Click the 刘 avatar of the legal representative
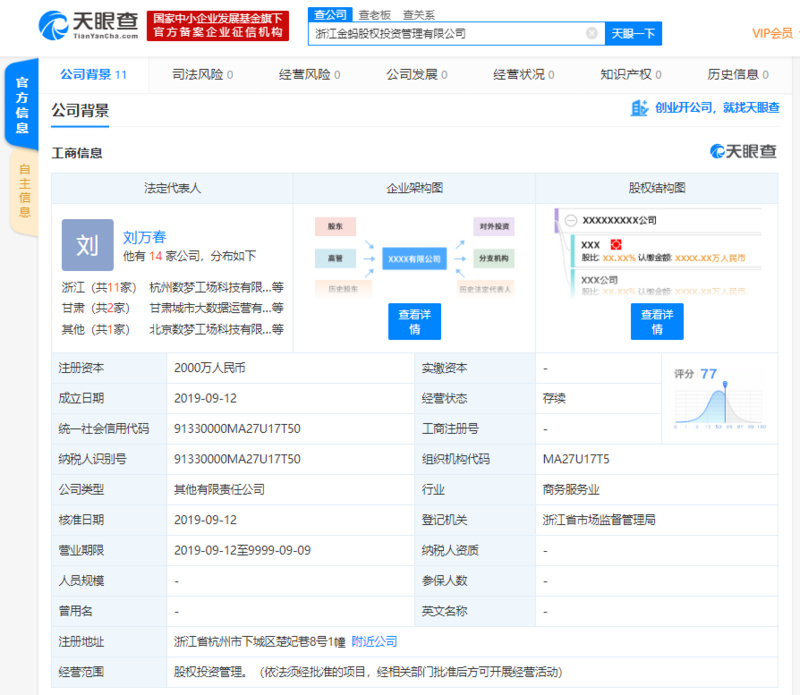Image resolution: width=800 pixels, height=695 pixels. click(x=87, y=245)
